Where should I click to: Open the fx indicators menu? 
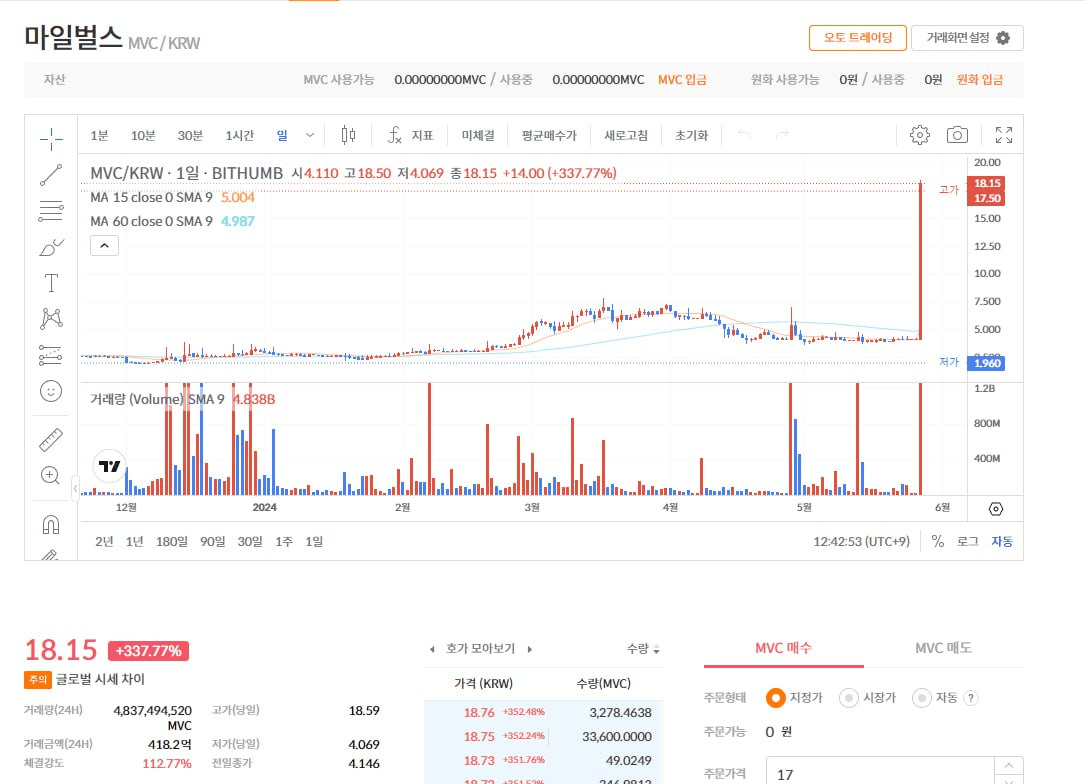pos(410,135)
